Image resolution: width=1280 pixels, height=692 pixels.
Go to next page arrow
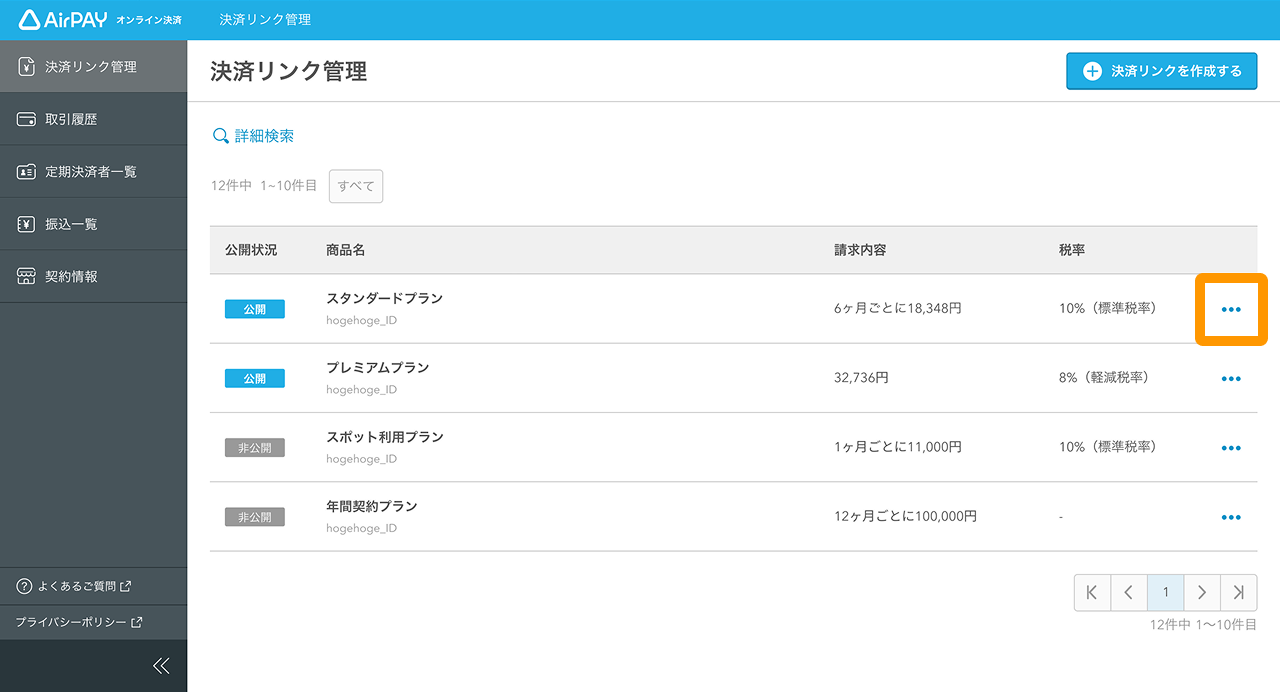click(1202, 593)
